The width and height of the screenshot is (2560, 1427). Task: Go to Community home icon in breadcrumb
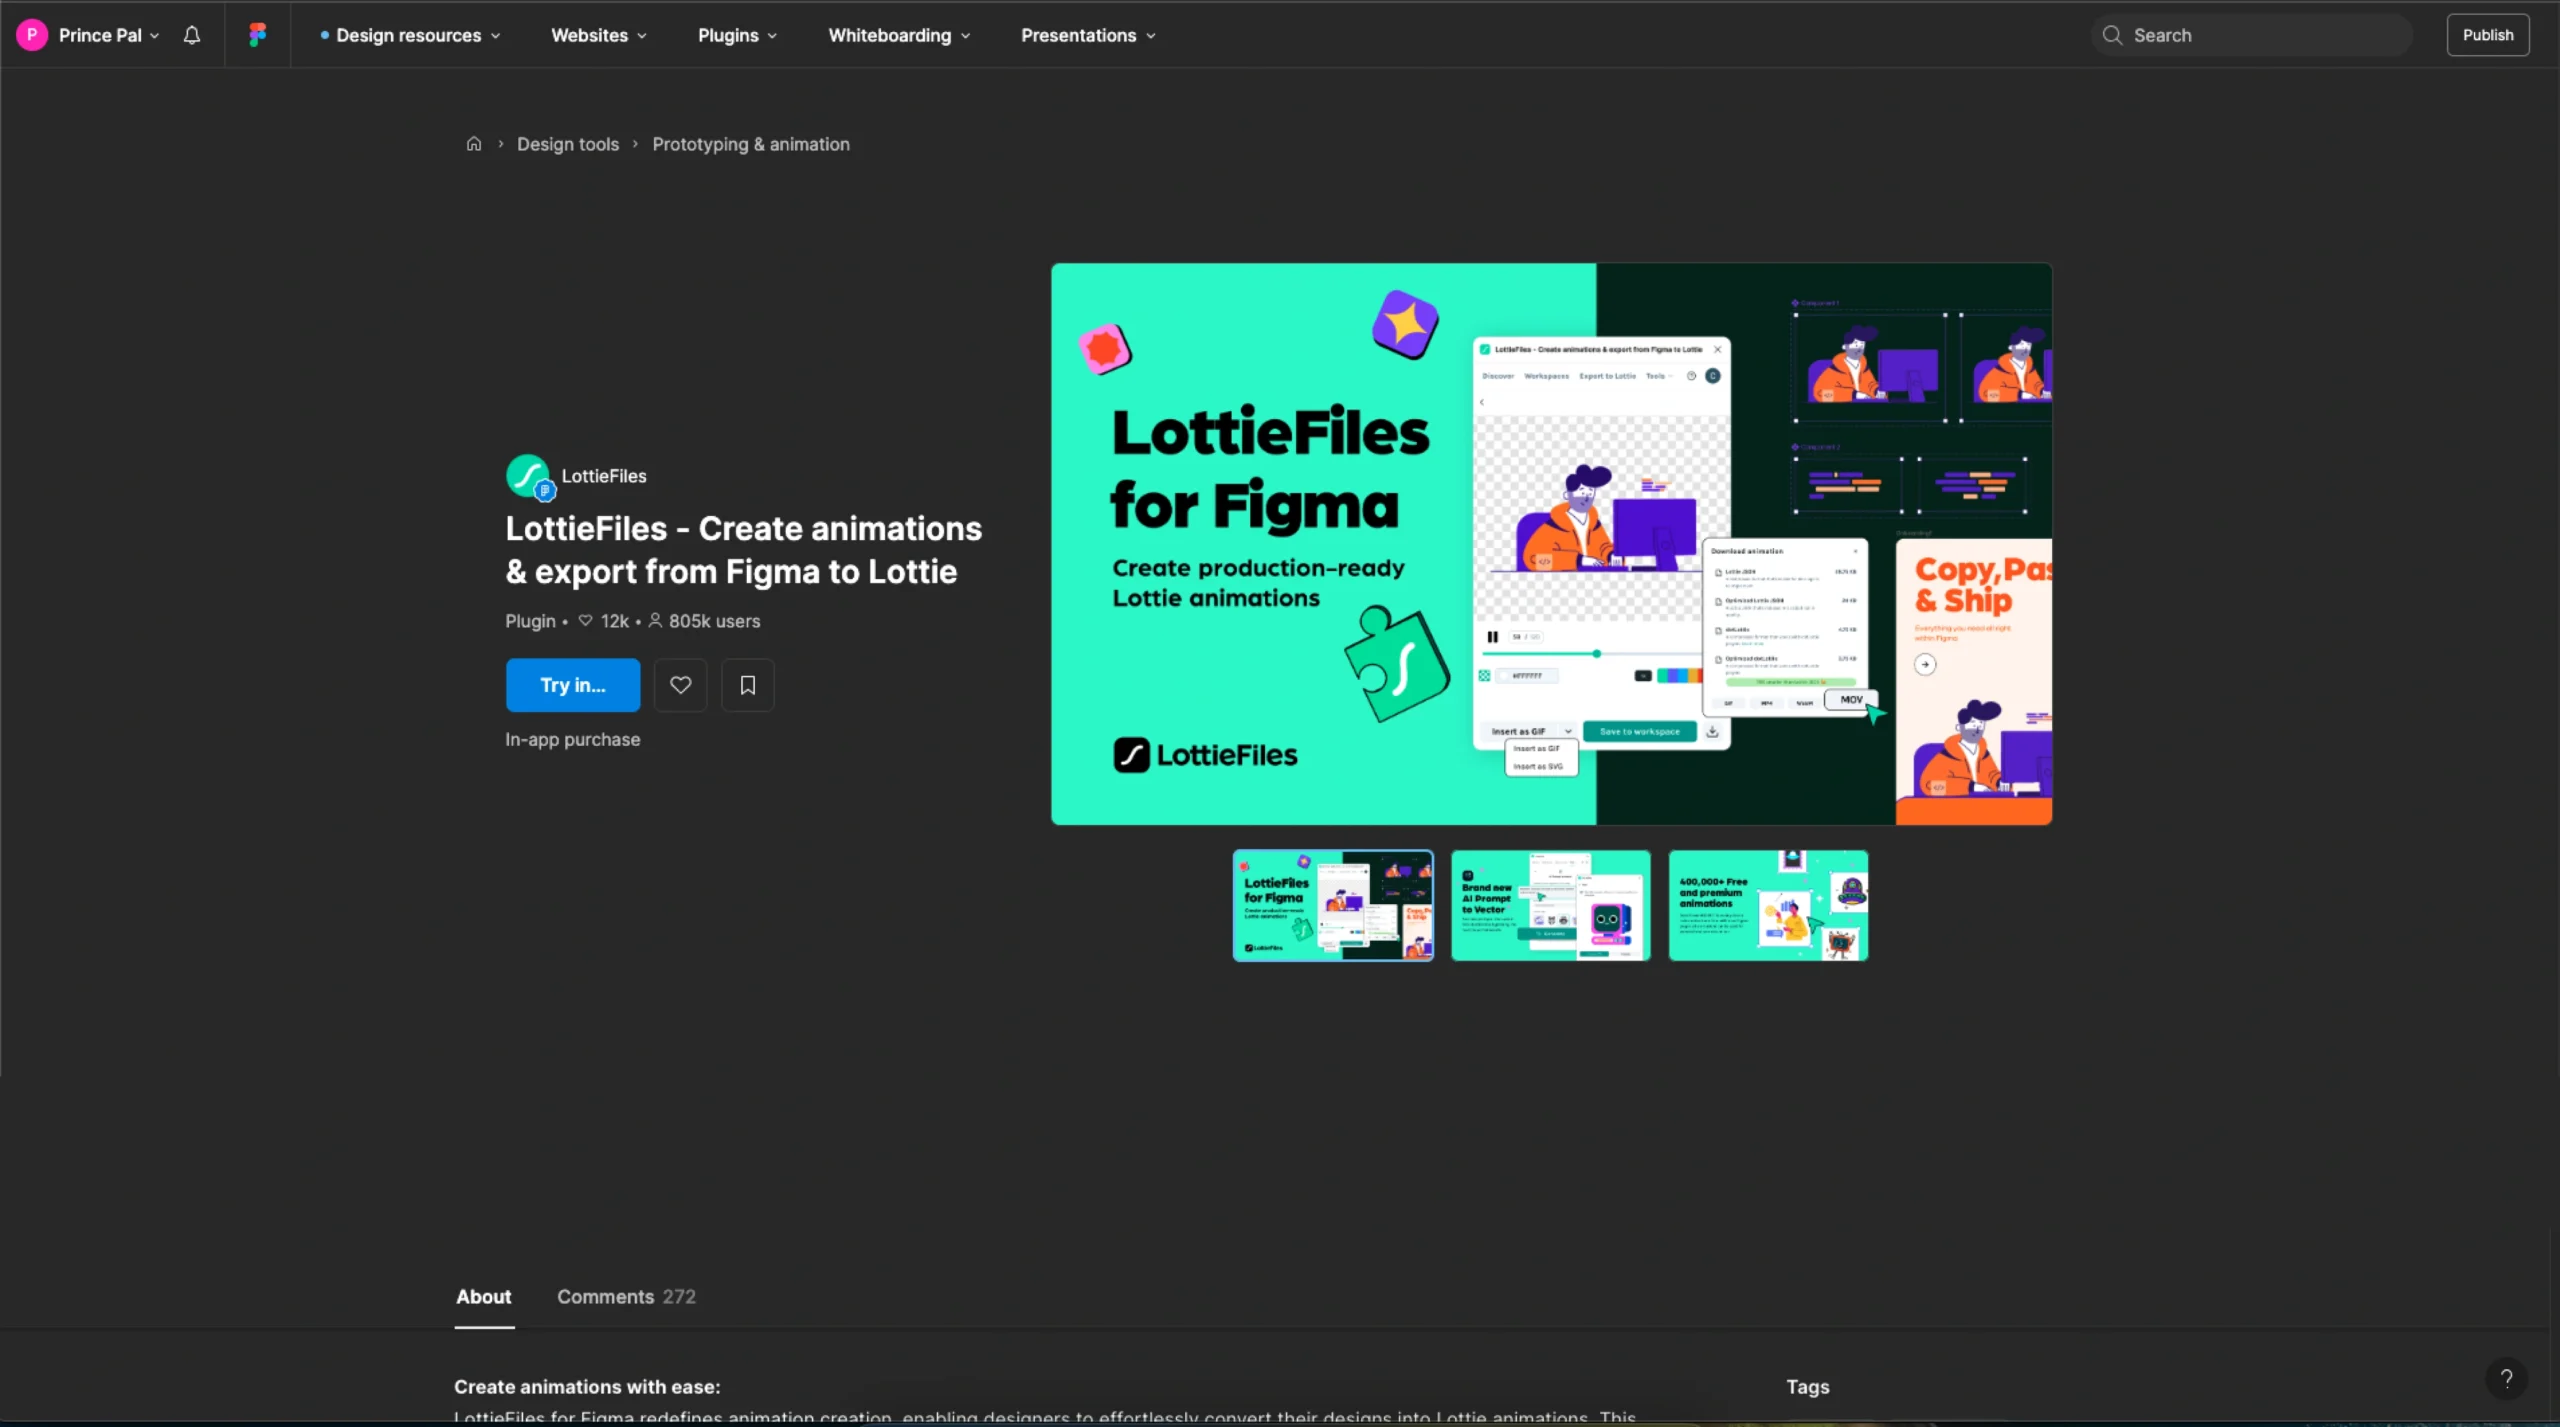tap(474, 144)
